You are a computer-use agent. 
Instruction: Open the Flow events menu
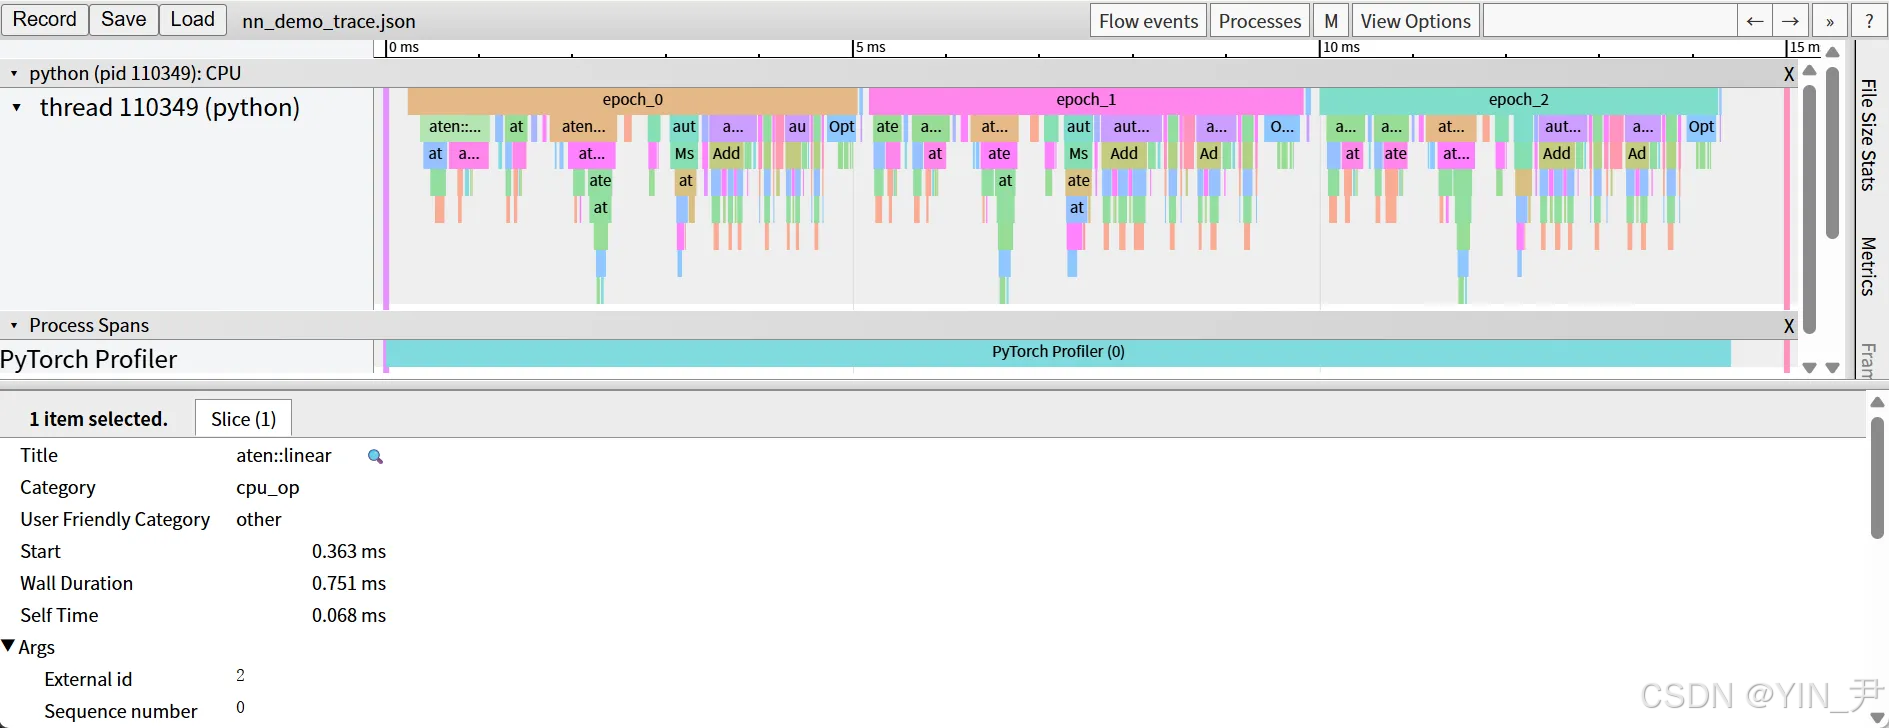(x=1148, y=21)
